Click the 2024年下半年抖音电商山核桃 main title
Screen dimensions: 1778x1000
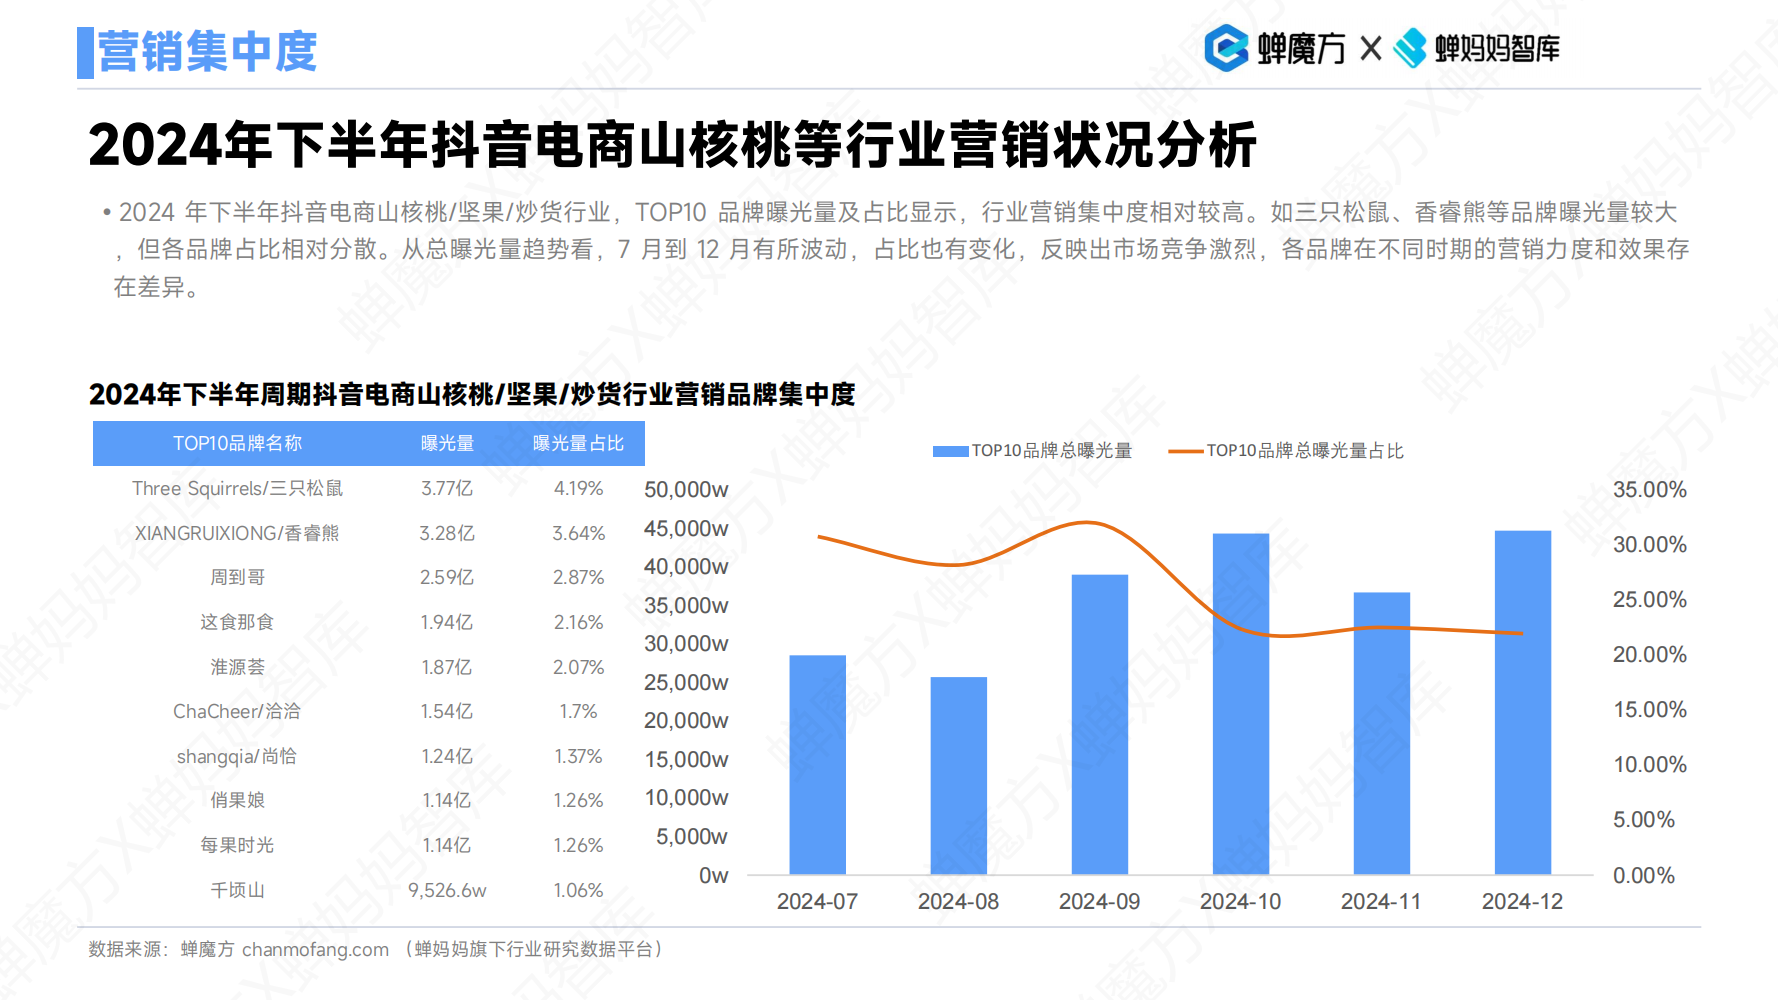(x=672, y=145)
